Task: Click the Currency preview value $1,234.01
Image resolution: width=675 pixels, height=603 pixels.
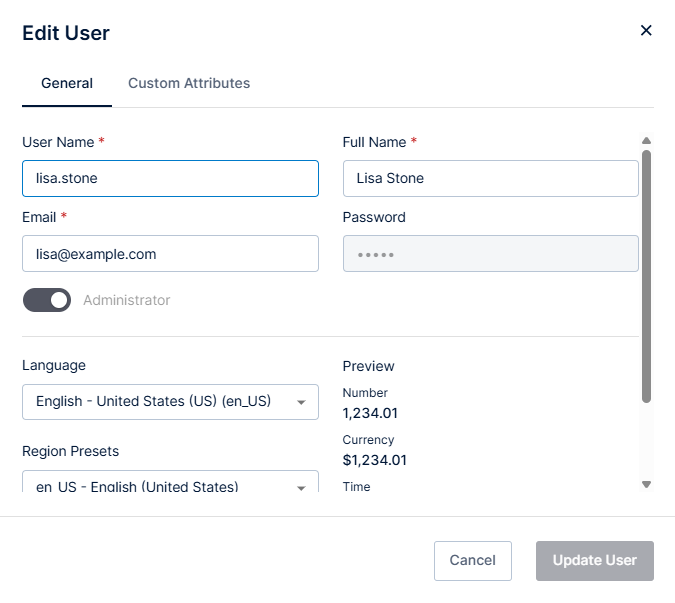Action: click(375, 460)
